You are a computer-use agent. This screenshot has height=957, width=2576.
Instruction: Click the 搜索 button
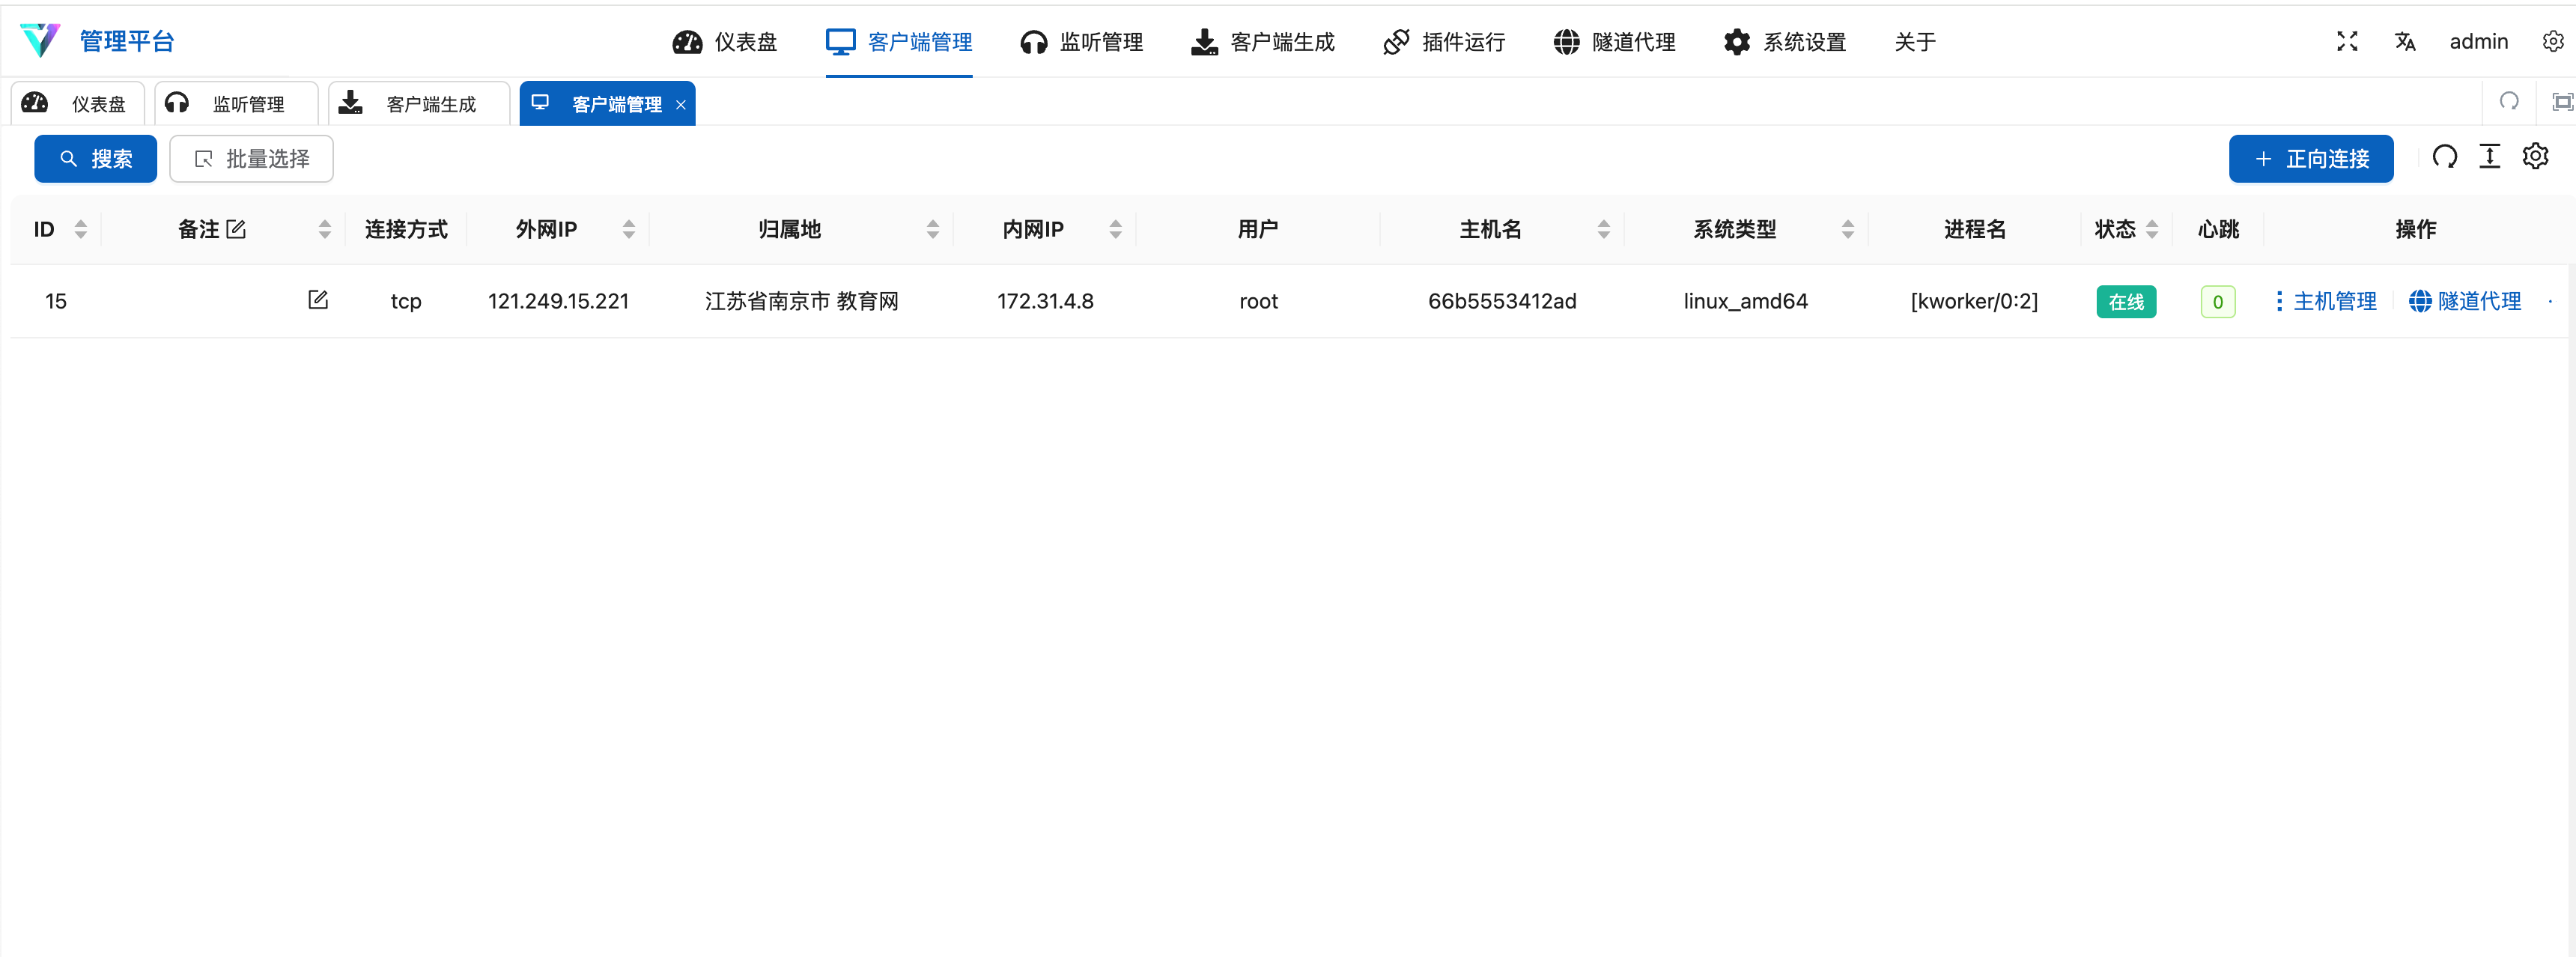point(96,159)
